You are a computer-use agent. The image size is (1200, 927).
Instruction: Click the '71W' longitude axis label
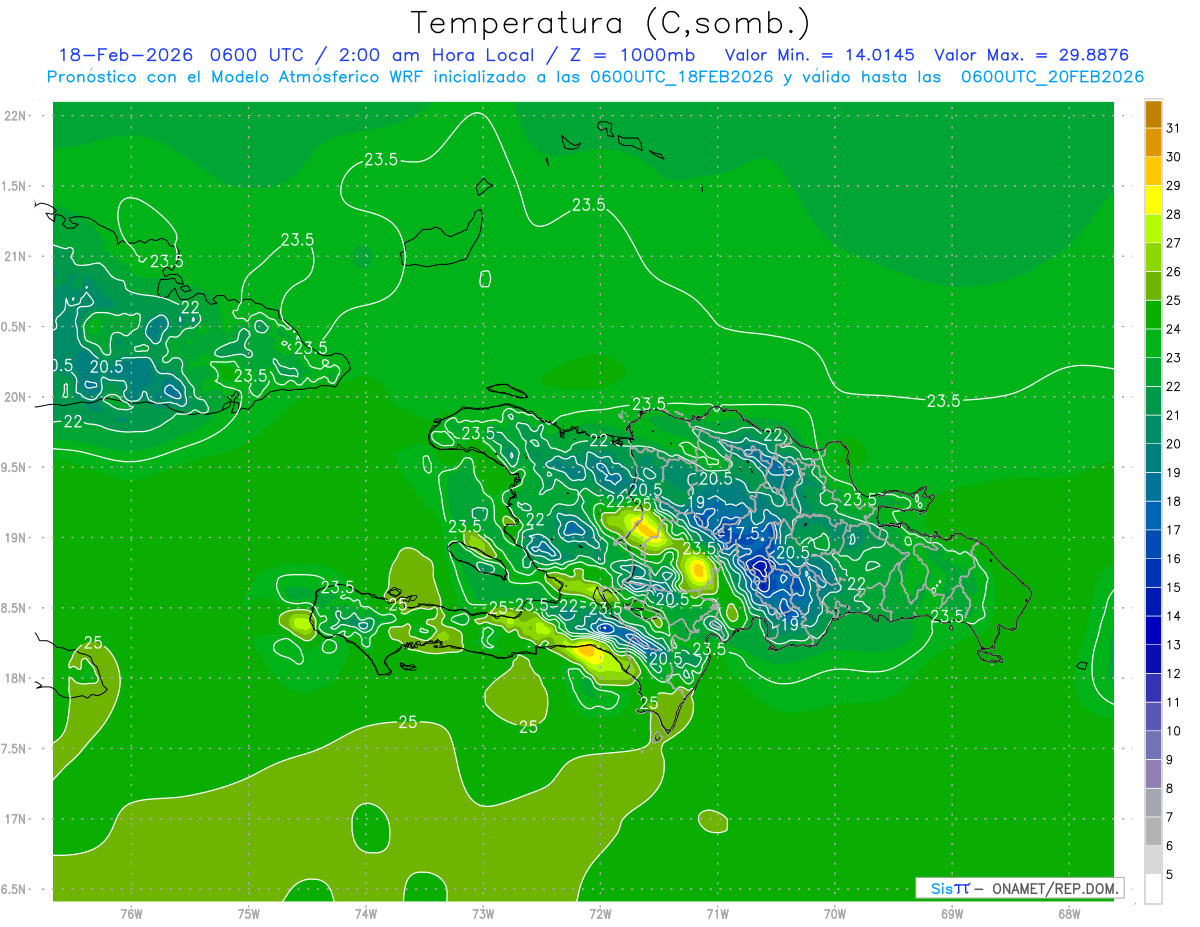(x=717, y=914)
